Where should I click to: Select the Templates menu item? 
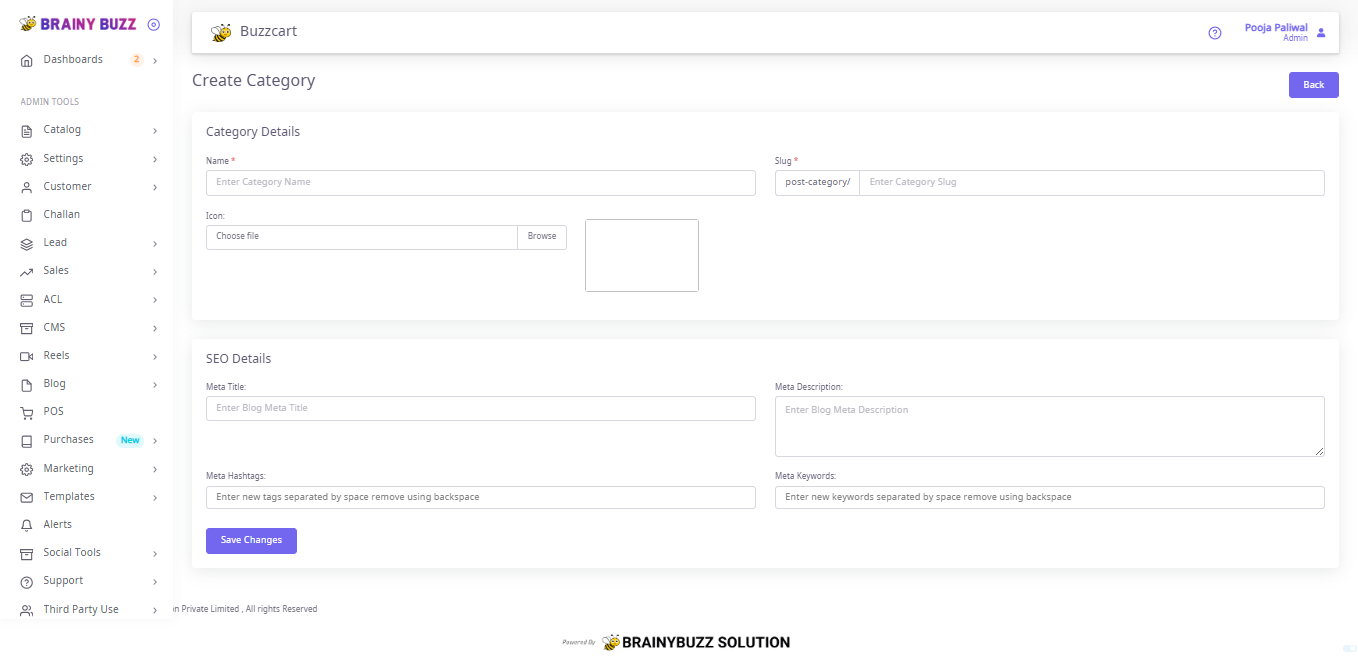69,496
